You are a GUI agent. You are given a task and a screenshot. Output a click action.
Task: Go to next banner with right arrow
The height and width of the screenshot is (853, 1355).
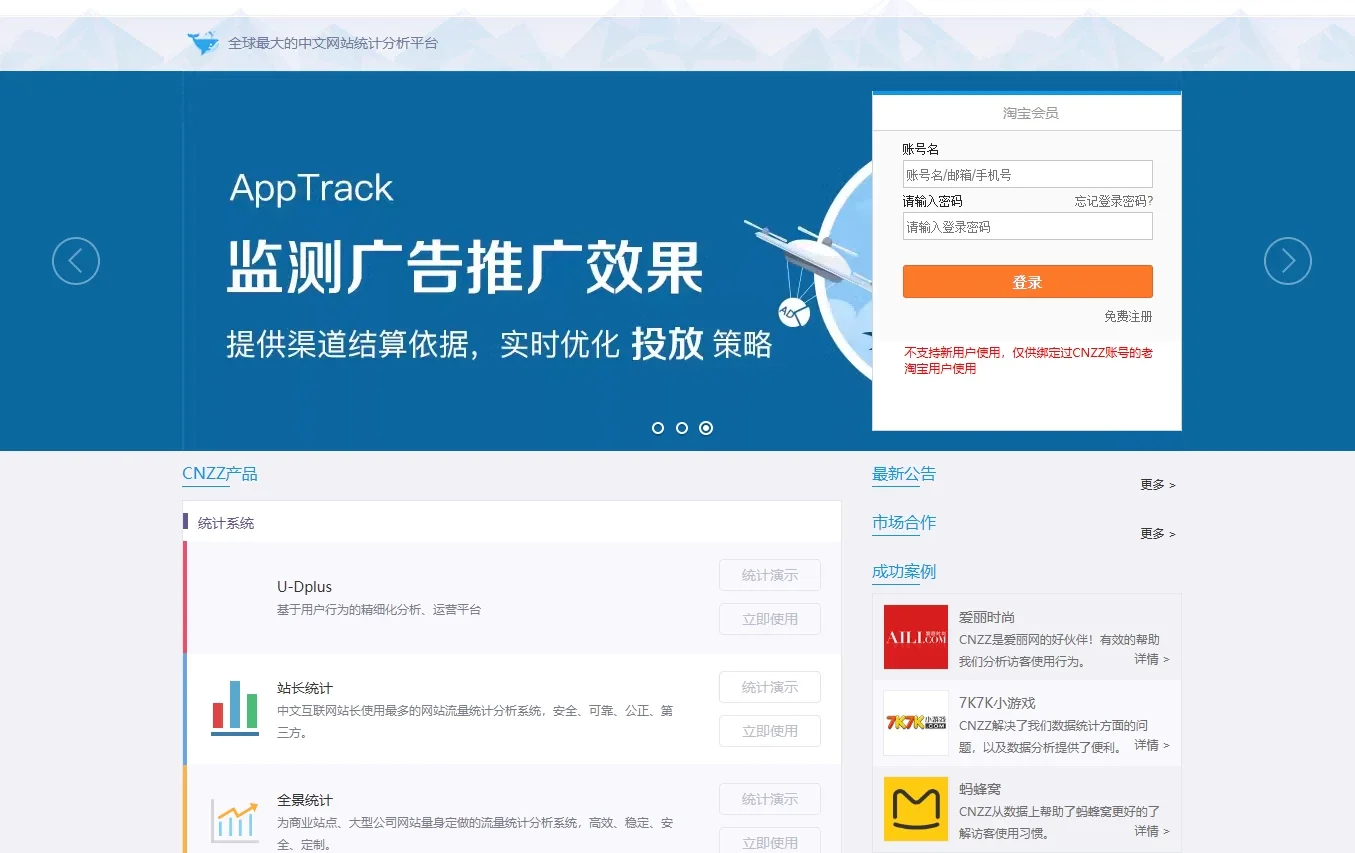tap(1287, 260)
